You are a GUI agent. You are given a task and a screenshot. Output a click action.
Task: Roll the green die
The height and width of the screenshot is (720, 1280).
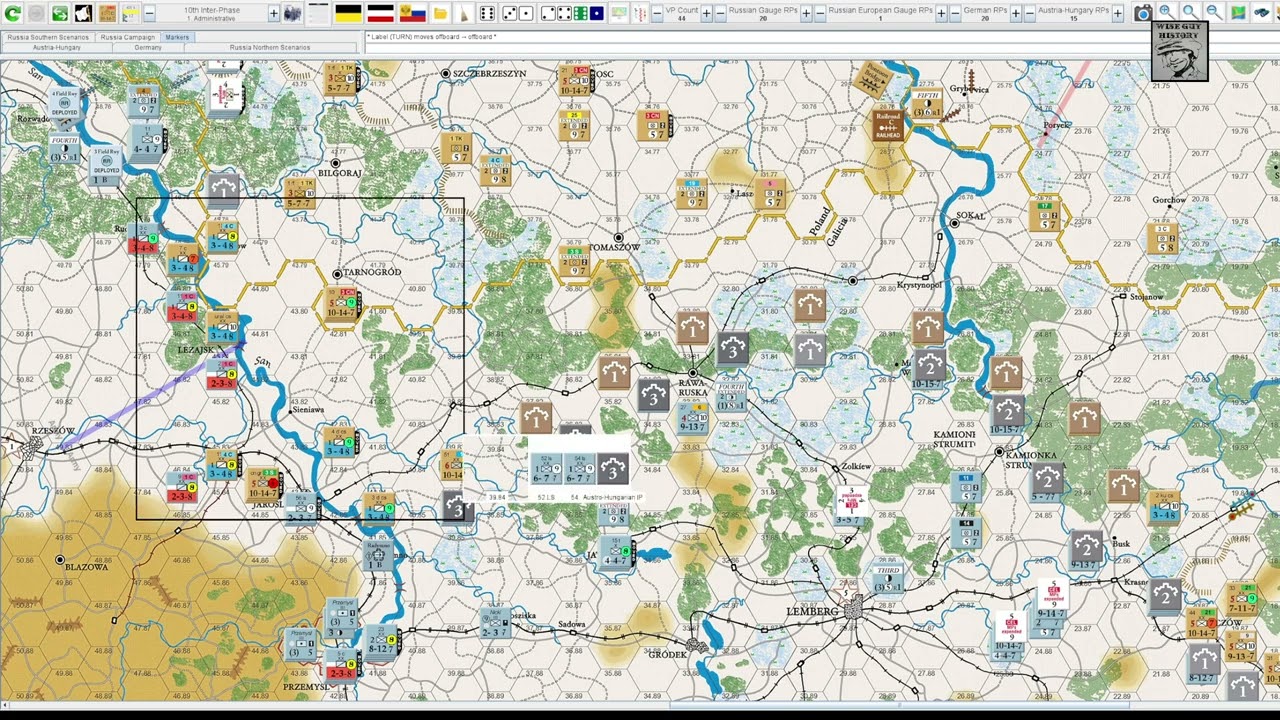click(582, 13)
